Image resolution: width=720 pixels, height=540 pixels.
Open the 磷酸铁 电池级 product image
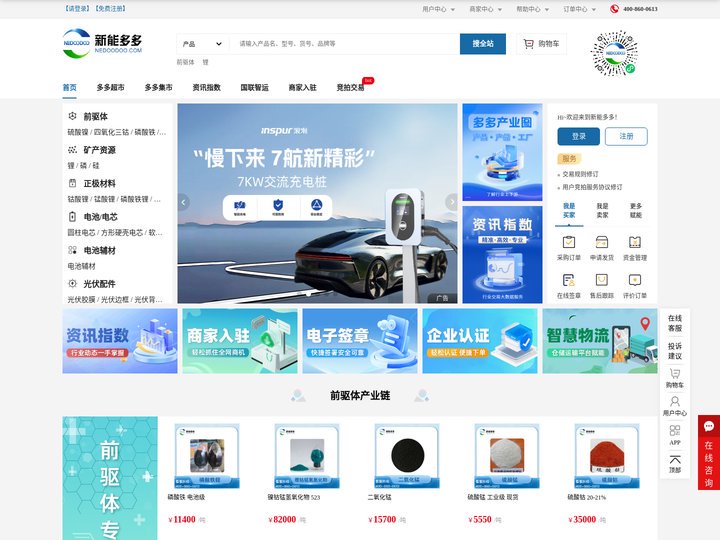(x=207, y=456)
